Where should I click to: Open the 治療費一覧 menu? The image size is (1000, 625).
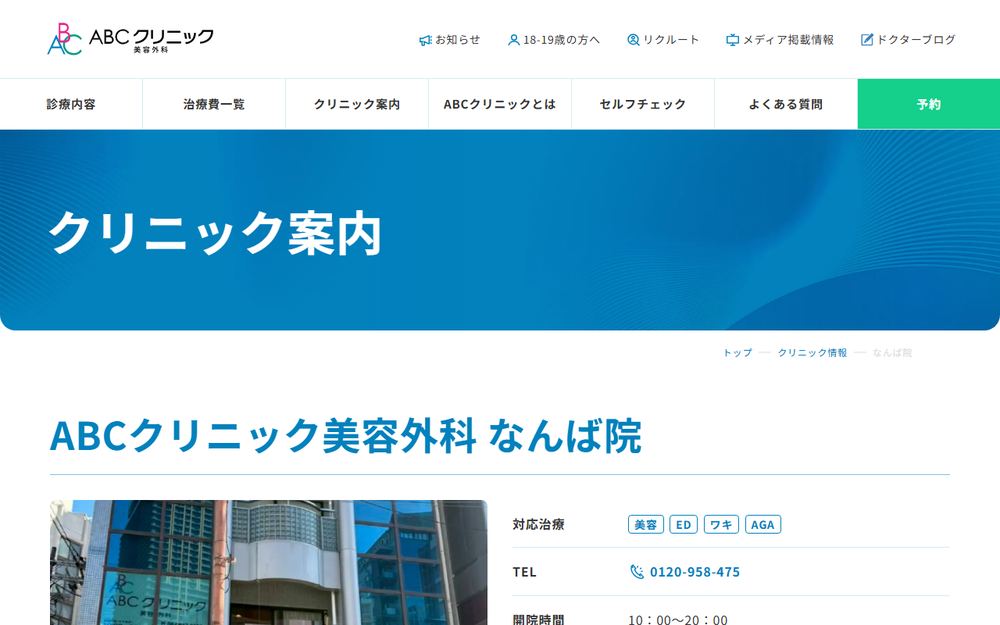(x=214, y=104)
